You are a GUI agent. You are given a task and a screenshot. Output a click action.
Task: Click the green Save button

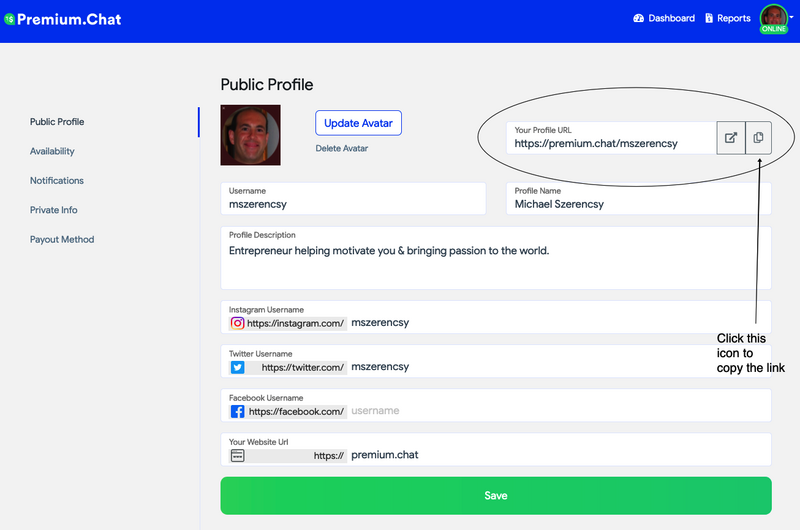(x=496, y=496)
